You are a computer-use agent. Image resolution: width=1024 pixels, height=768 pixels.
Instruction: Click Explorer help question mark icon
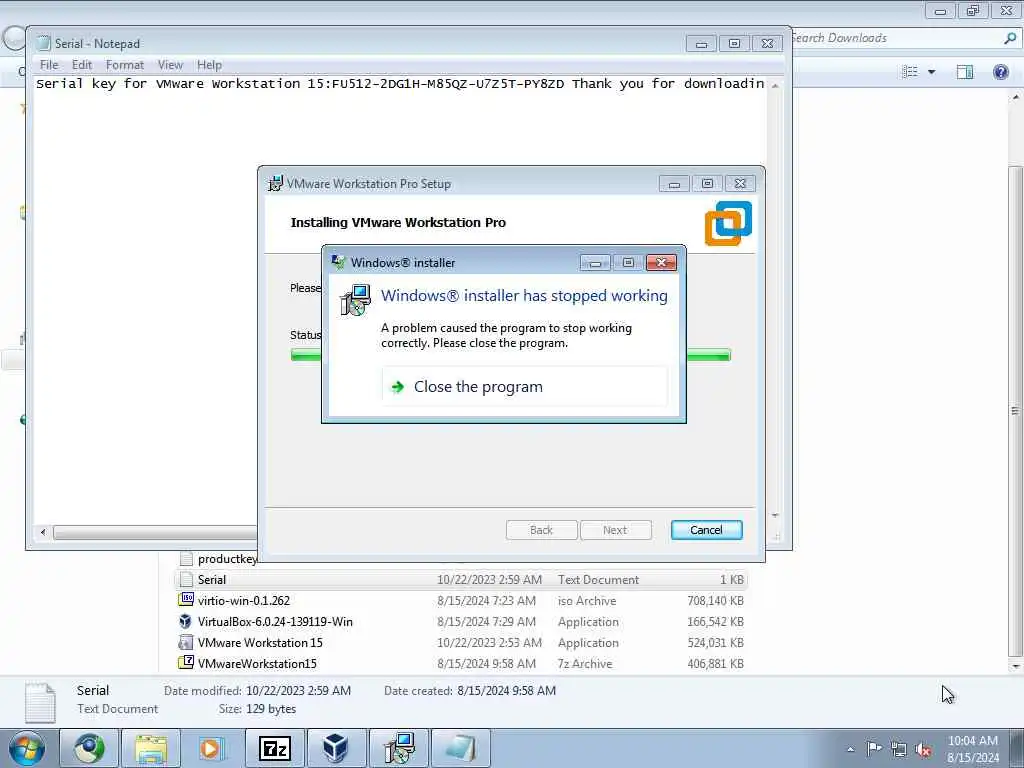(x=1000, y=72)
